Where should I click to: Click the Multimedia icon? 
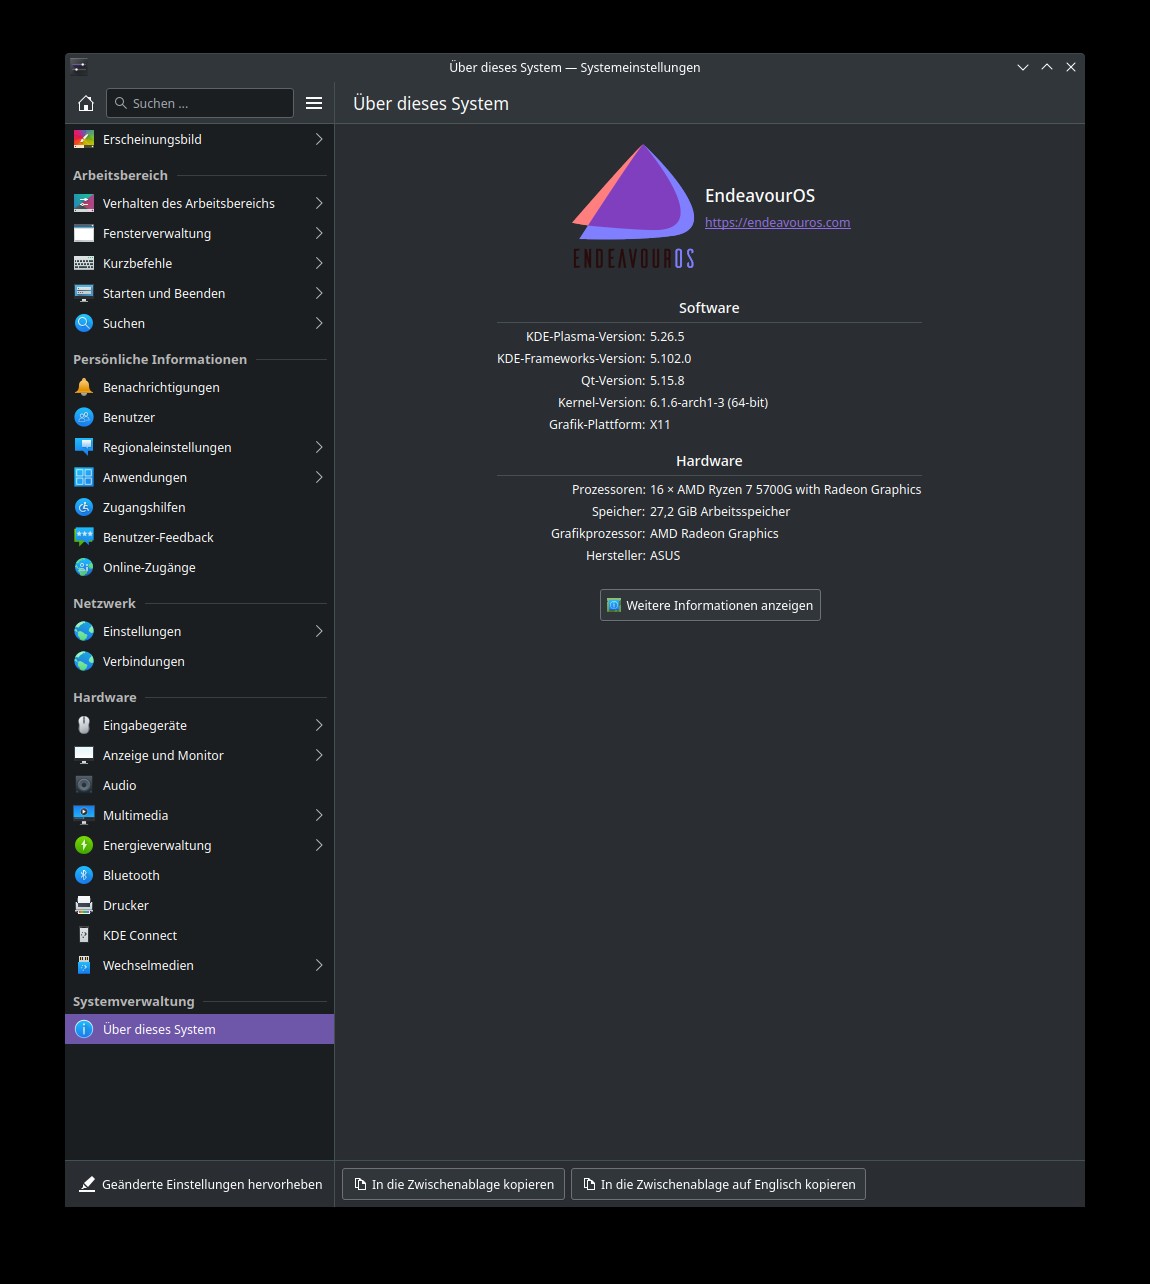pos(84,815)
